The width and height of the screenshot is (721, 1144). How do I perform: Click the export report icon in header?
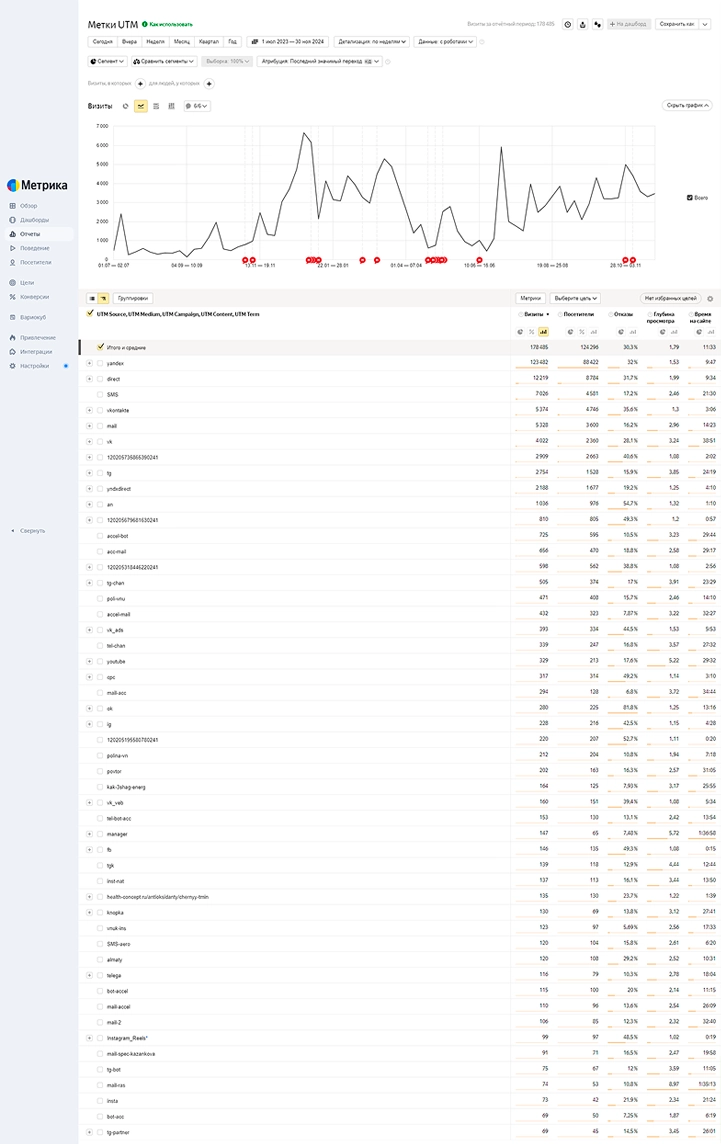point(582,24)
